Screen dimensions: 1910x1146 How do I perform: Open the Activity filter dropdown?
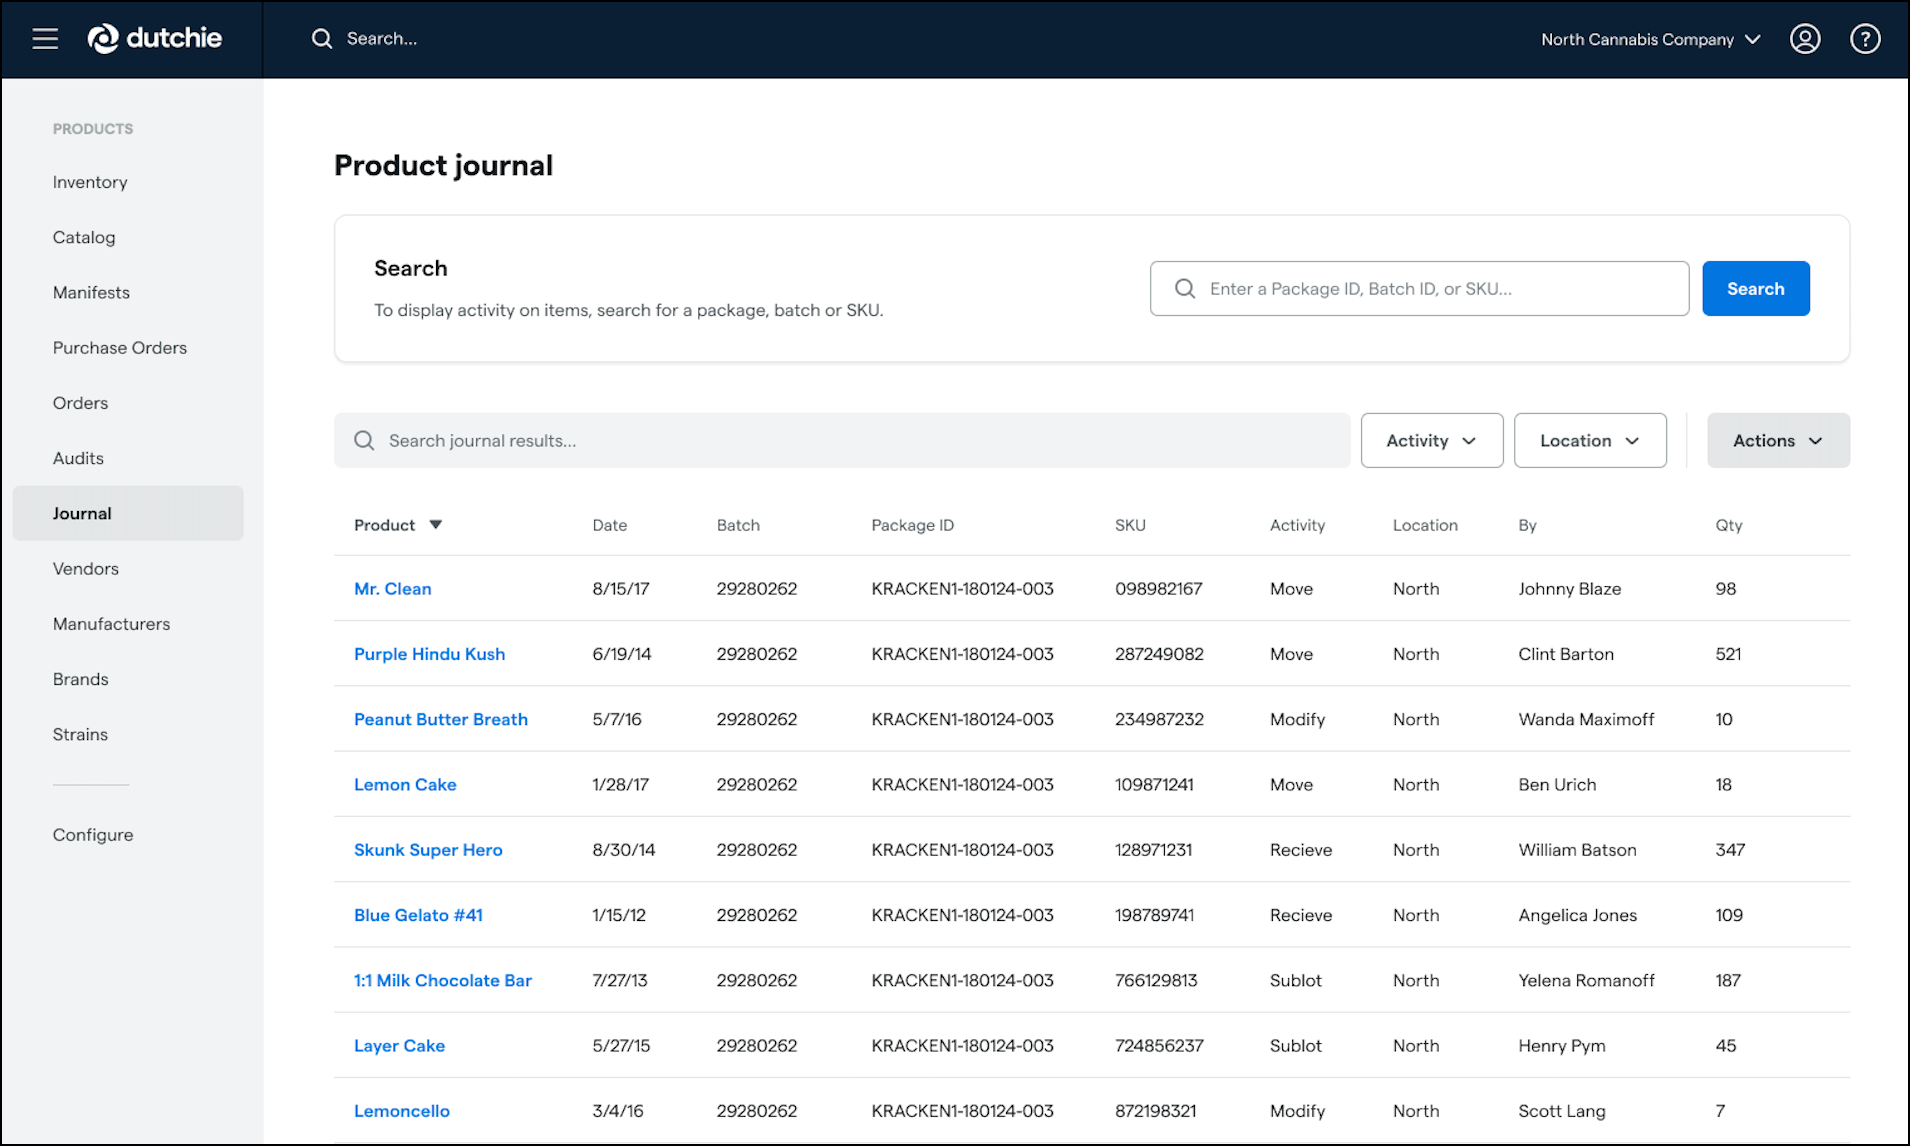point(1431,440)
